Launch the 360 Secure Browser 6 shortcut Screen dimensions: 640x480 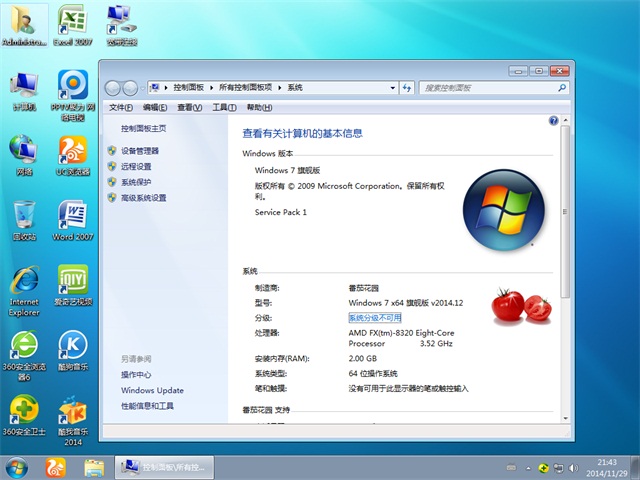24,356
